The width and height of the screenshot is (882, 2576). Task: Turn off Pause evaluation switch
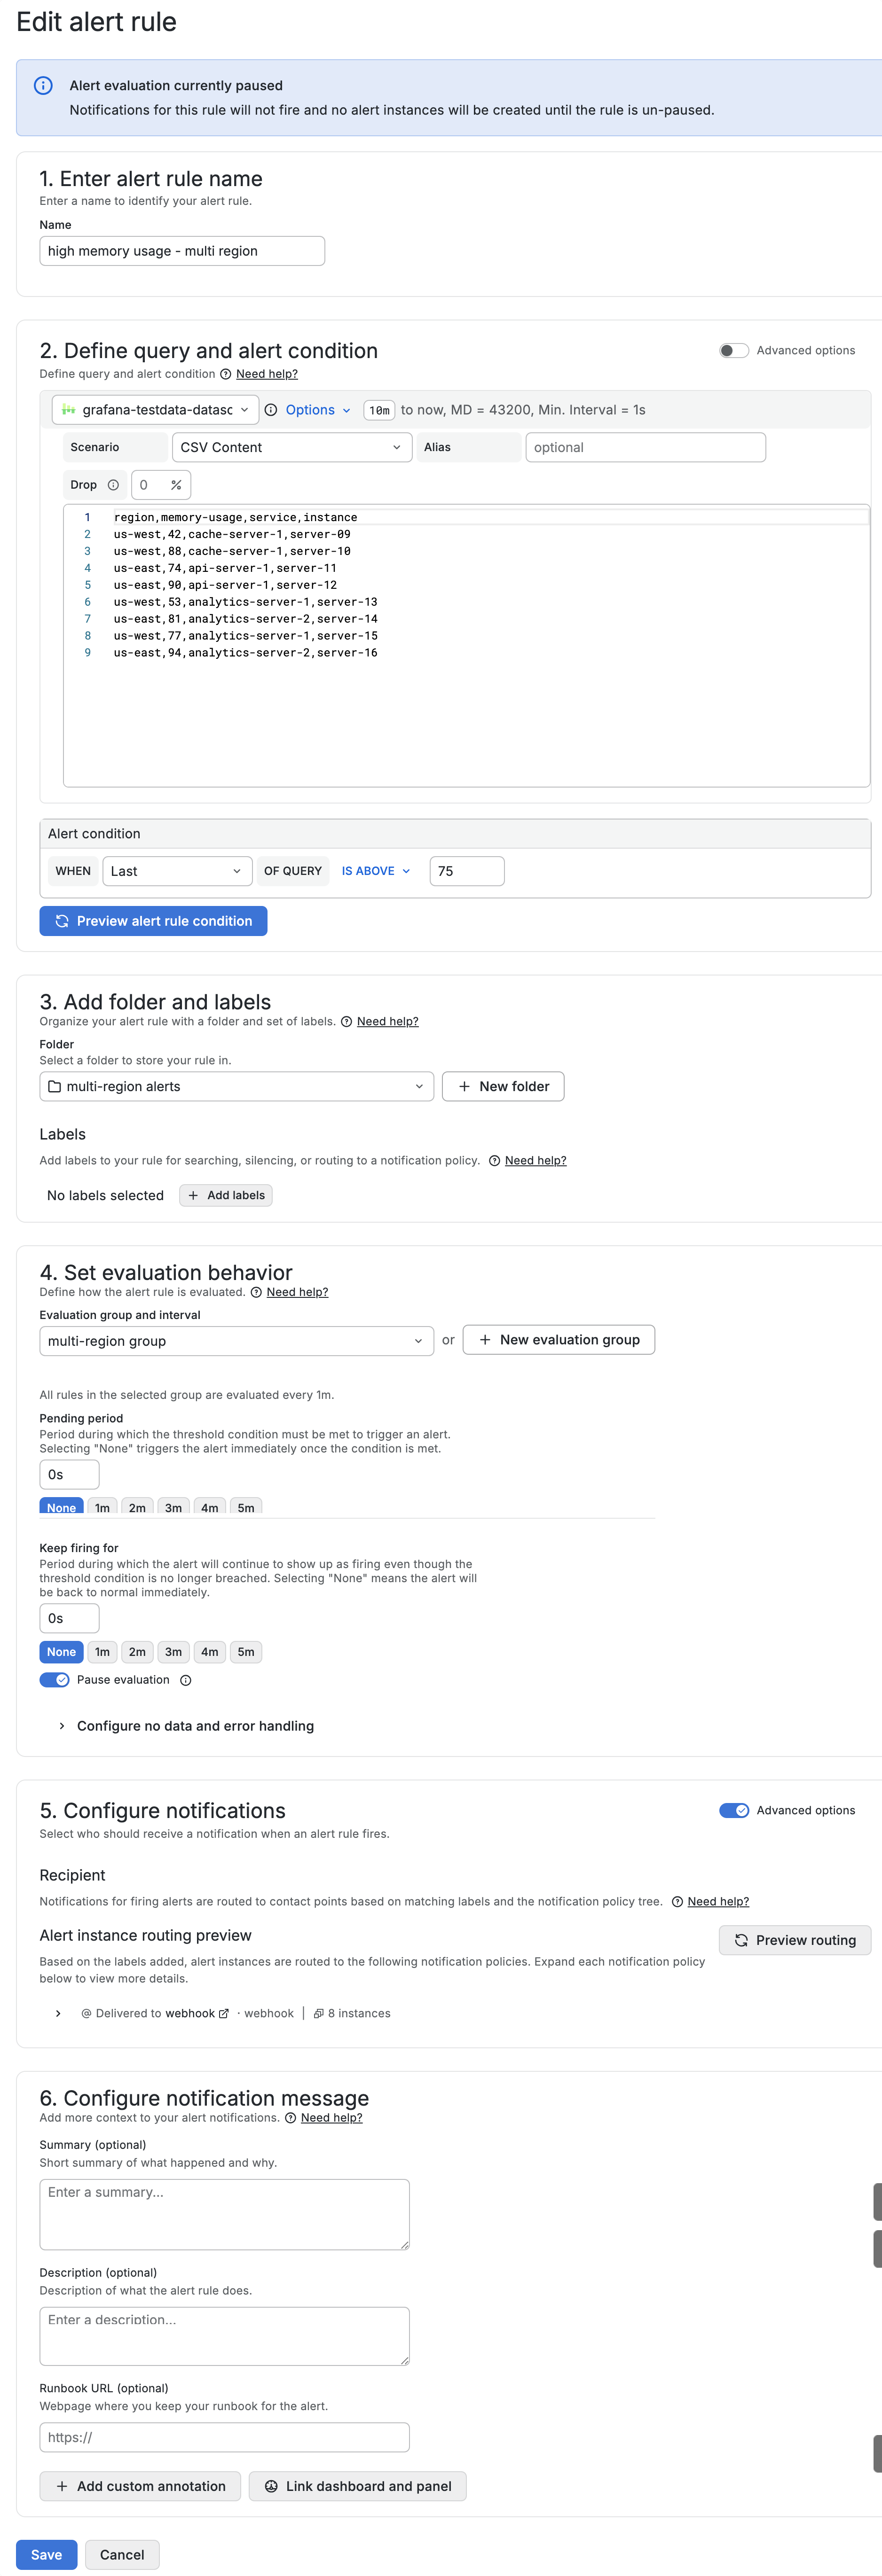click(x=55, y=1680)
